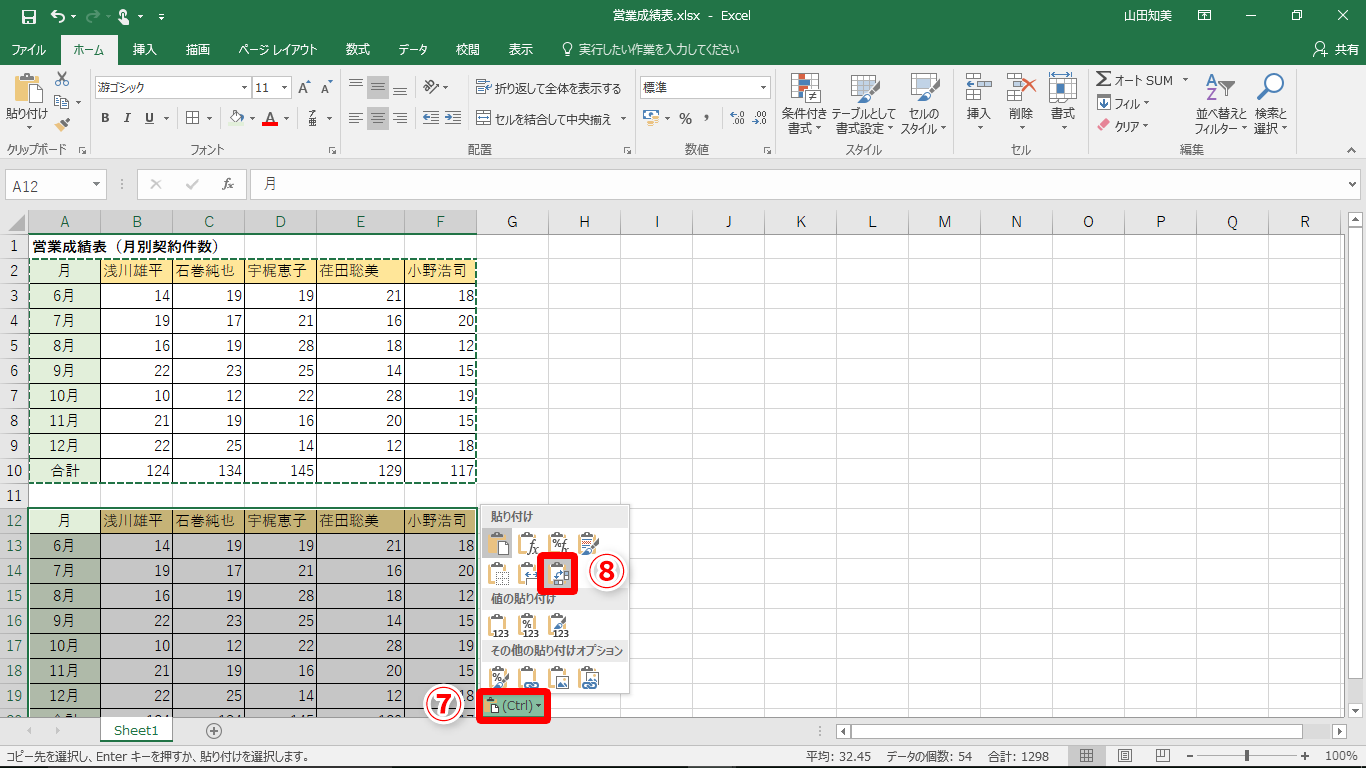Click the Insert Function fx button
Screen dimensions: 1366x768
(x=227, y=184)
